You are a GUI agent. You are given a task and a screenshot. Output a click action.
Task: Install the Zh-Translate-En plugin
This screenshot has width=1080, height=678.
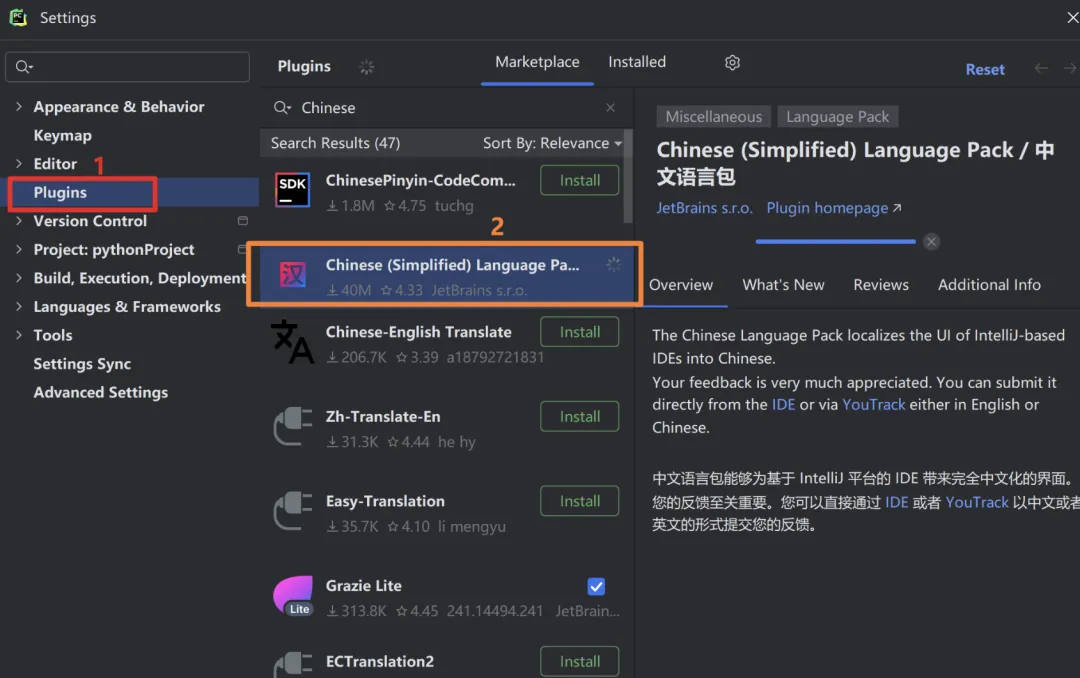coord(579,416)
